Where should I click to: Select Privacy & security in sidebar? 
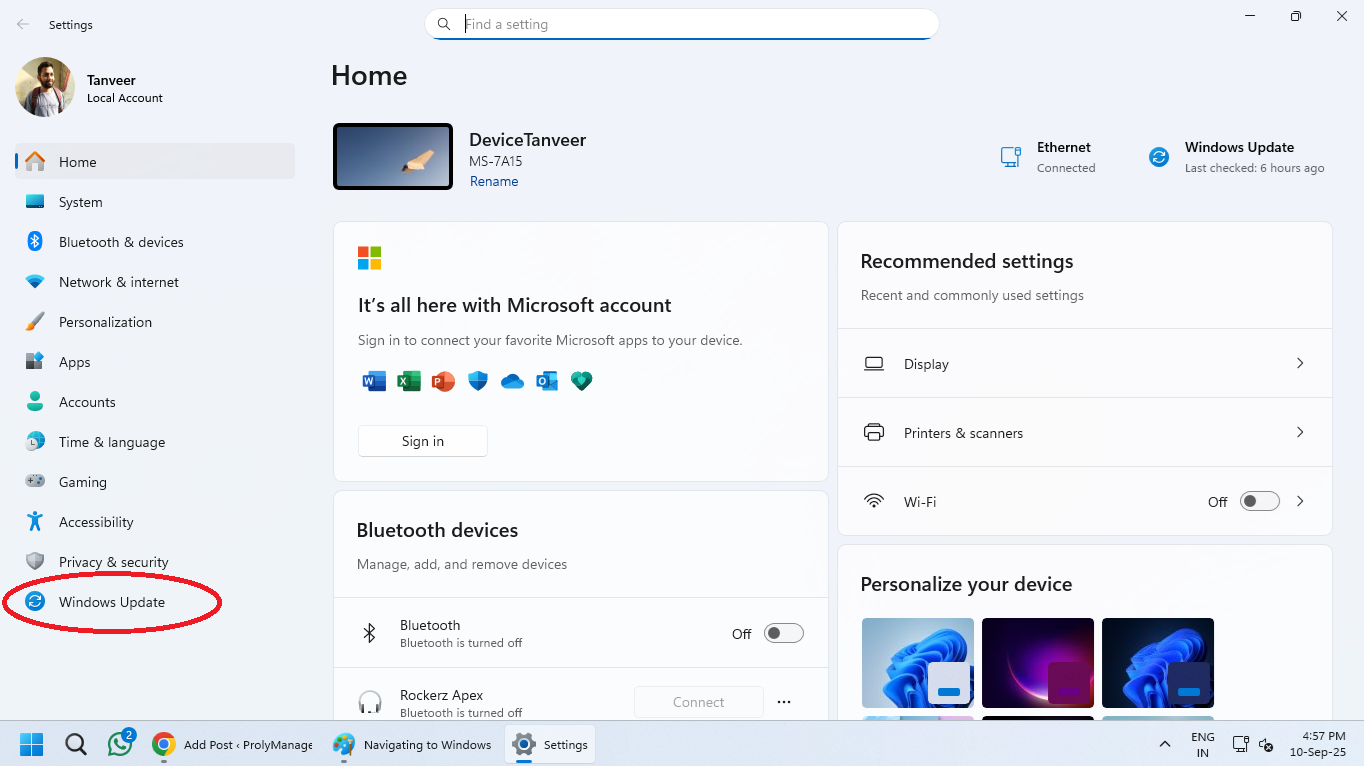(x=155, y=562)
